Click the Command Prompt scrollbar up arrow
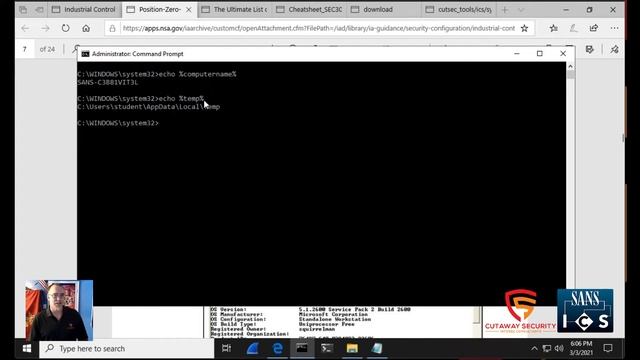The width and height of the screenshot is (640, 360). coord(570,66)
